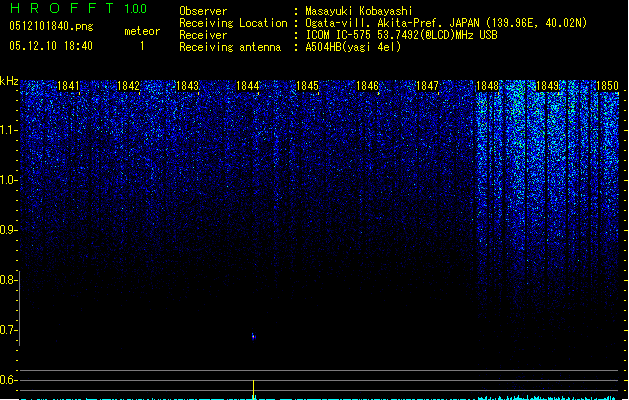Click the antenna value A504HB(yagi 4el)
The height and width of the screenshot is (400, 629).
pyautogui.click(x=353, y=47)
